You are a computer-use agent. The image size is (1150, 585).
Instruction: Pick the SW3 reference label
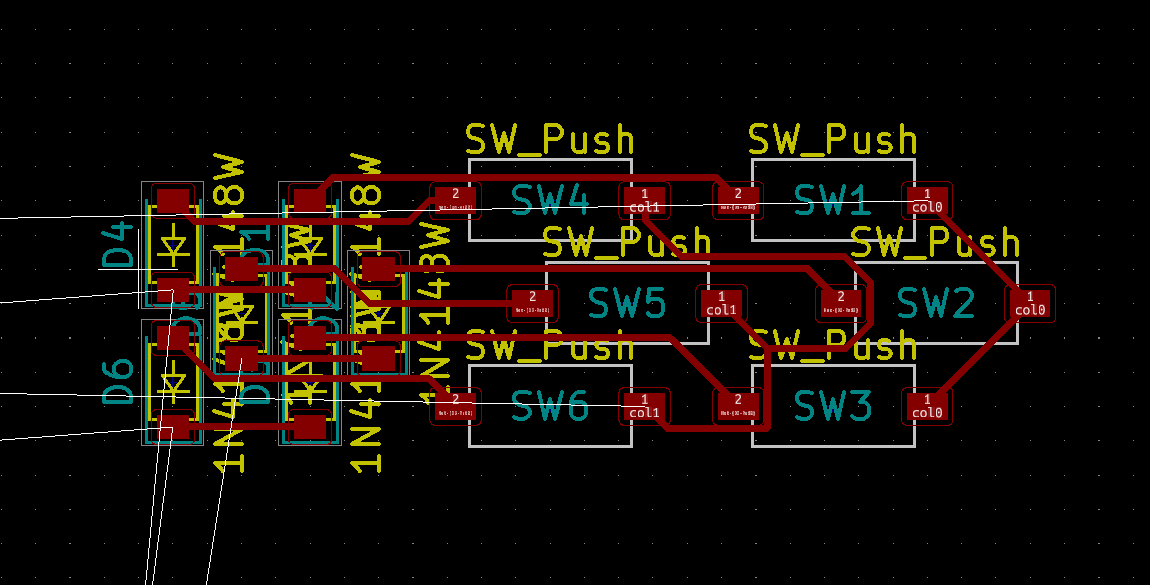tap(832, 406)
